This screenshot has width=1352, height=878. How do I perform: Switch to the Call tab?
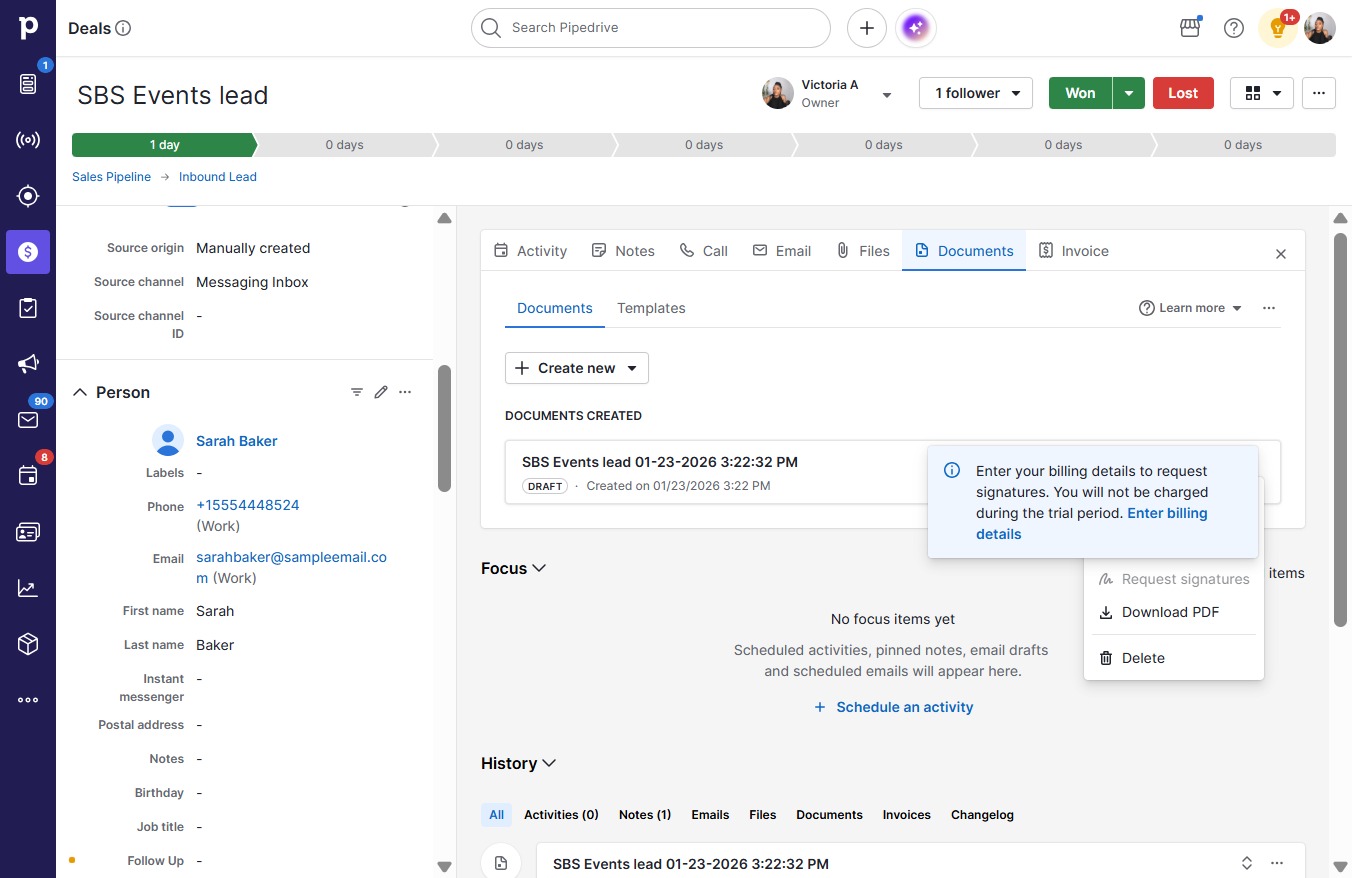[704, 251]
